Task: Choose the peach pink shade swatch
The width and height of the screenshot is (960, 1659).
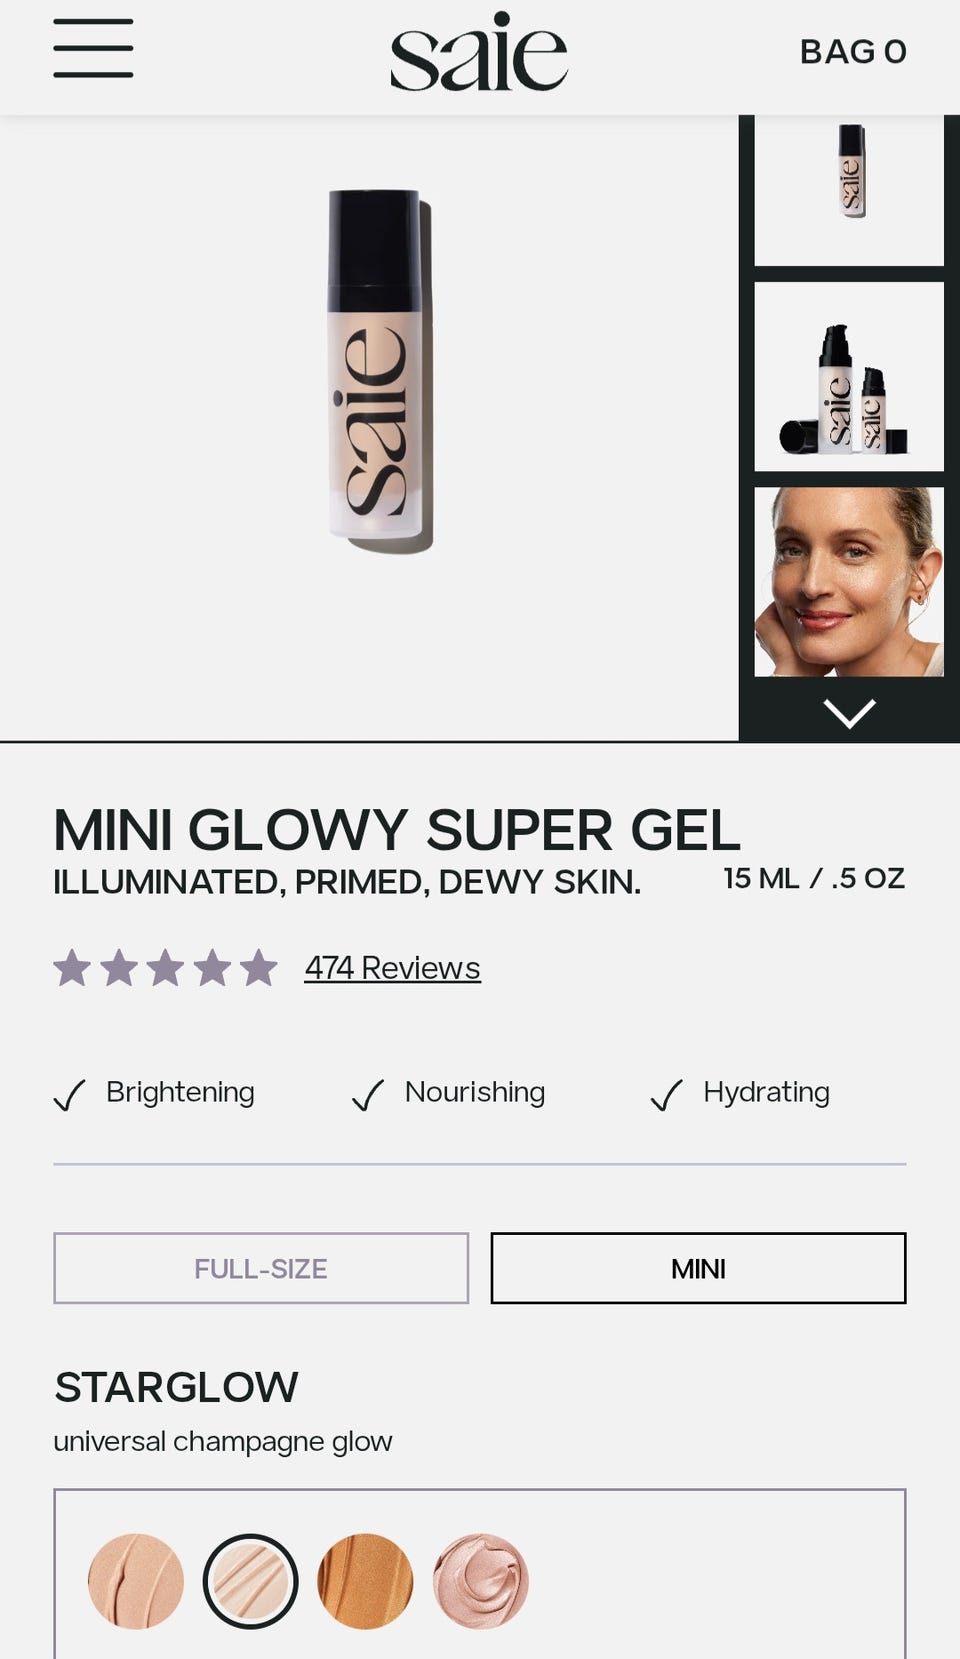Action: pyautogui.click(x=136, y=1581)
